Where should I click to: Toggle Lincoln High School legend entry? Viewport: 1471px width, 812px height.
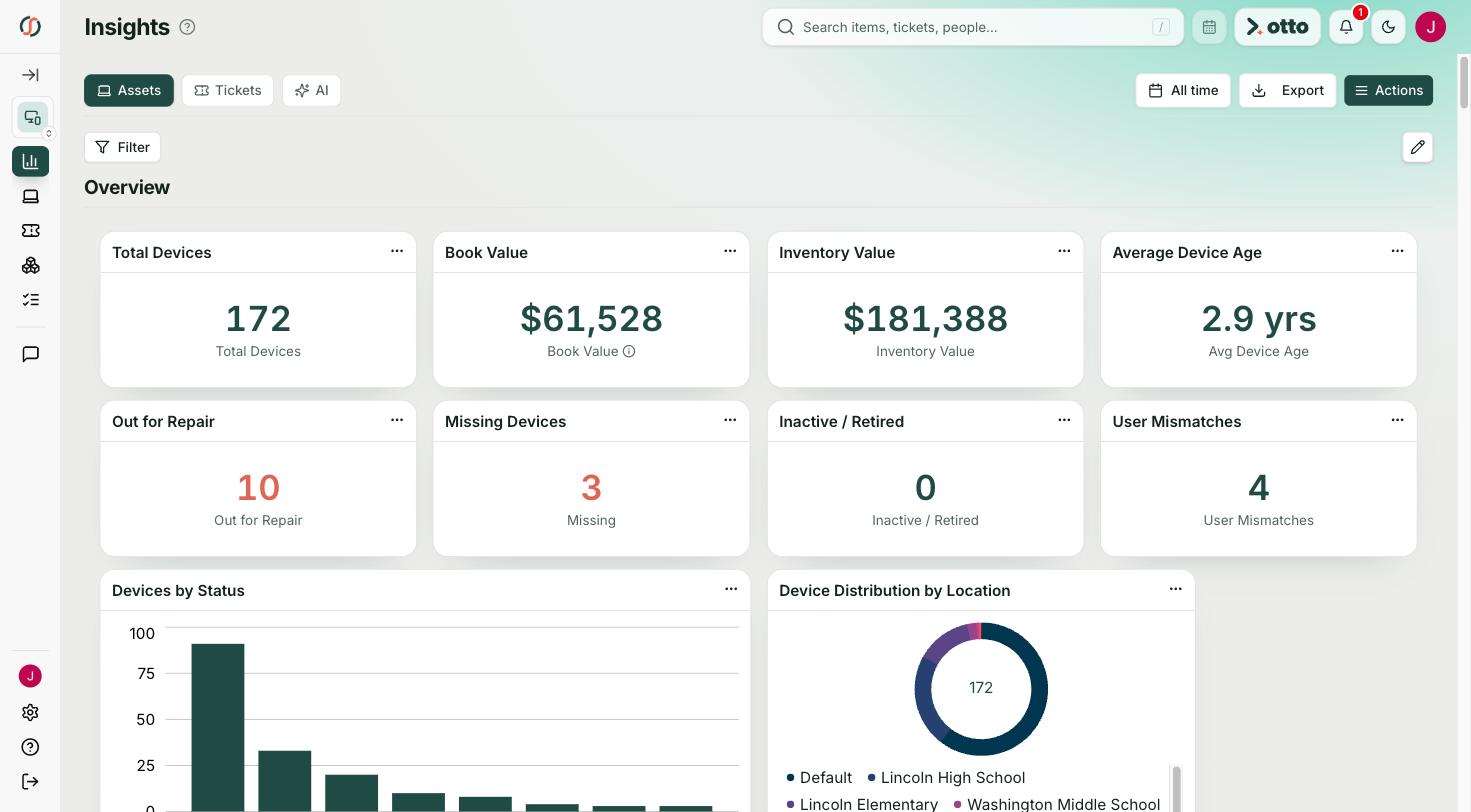click(x=946, y=777)
